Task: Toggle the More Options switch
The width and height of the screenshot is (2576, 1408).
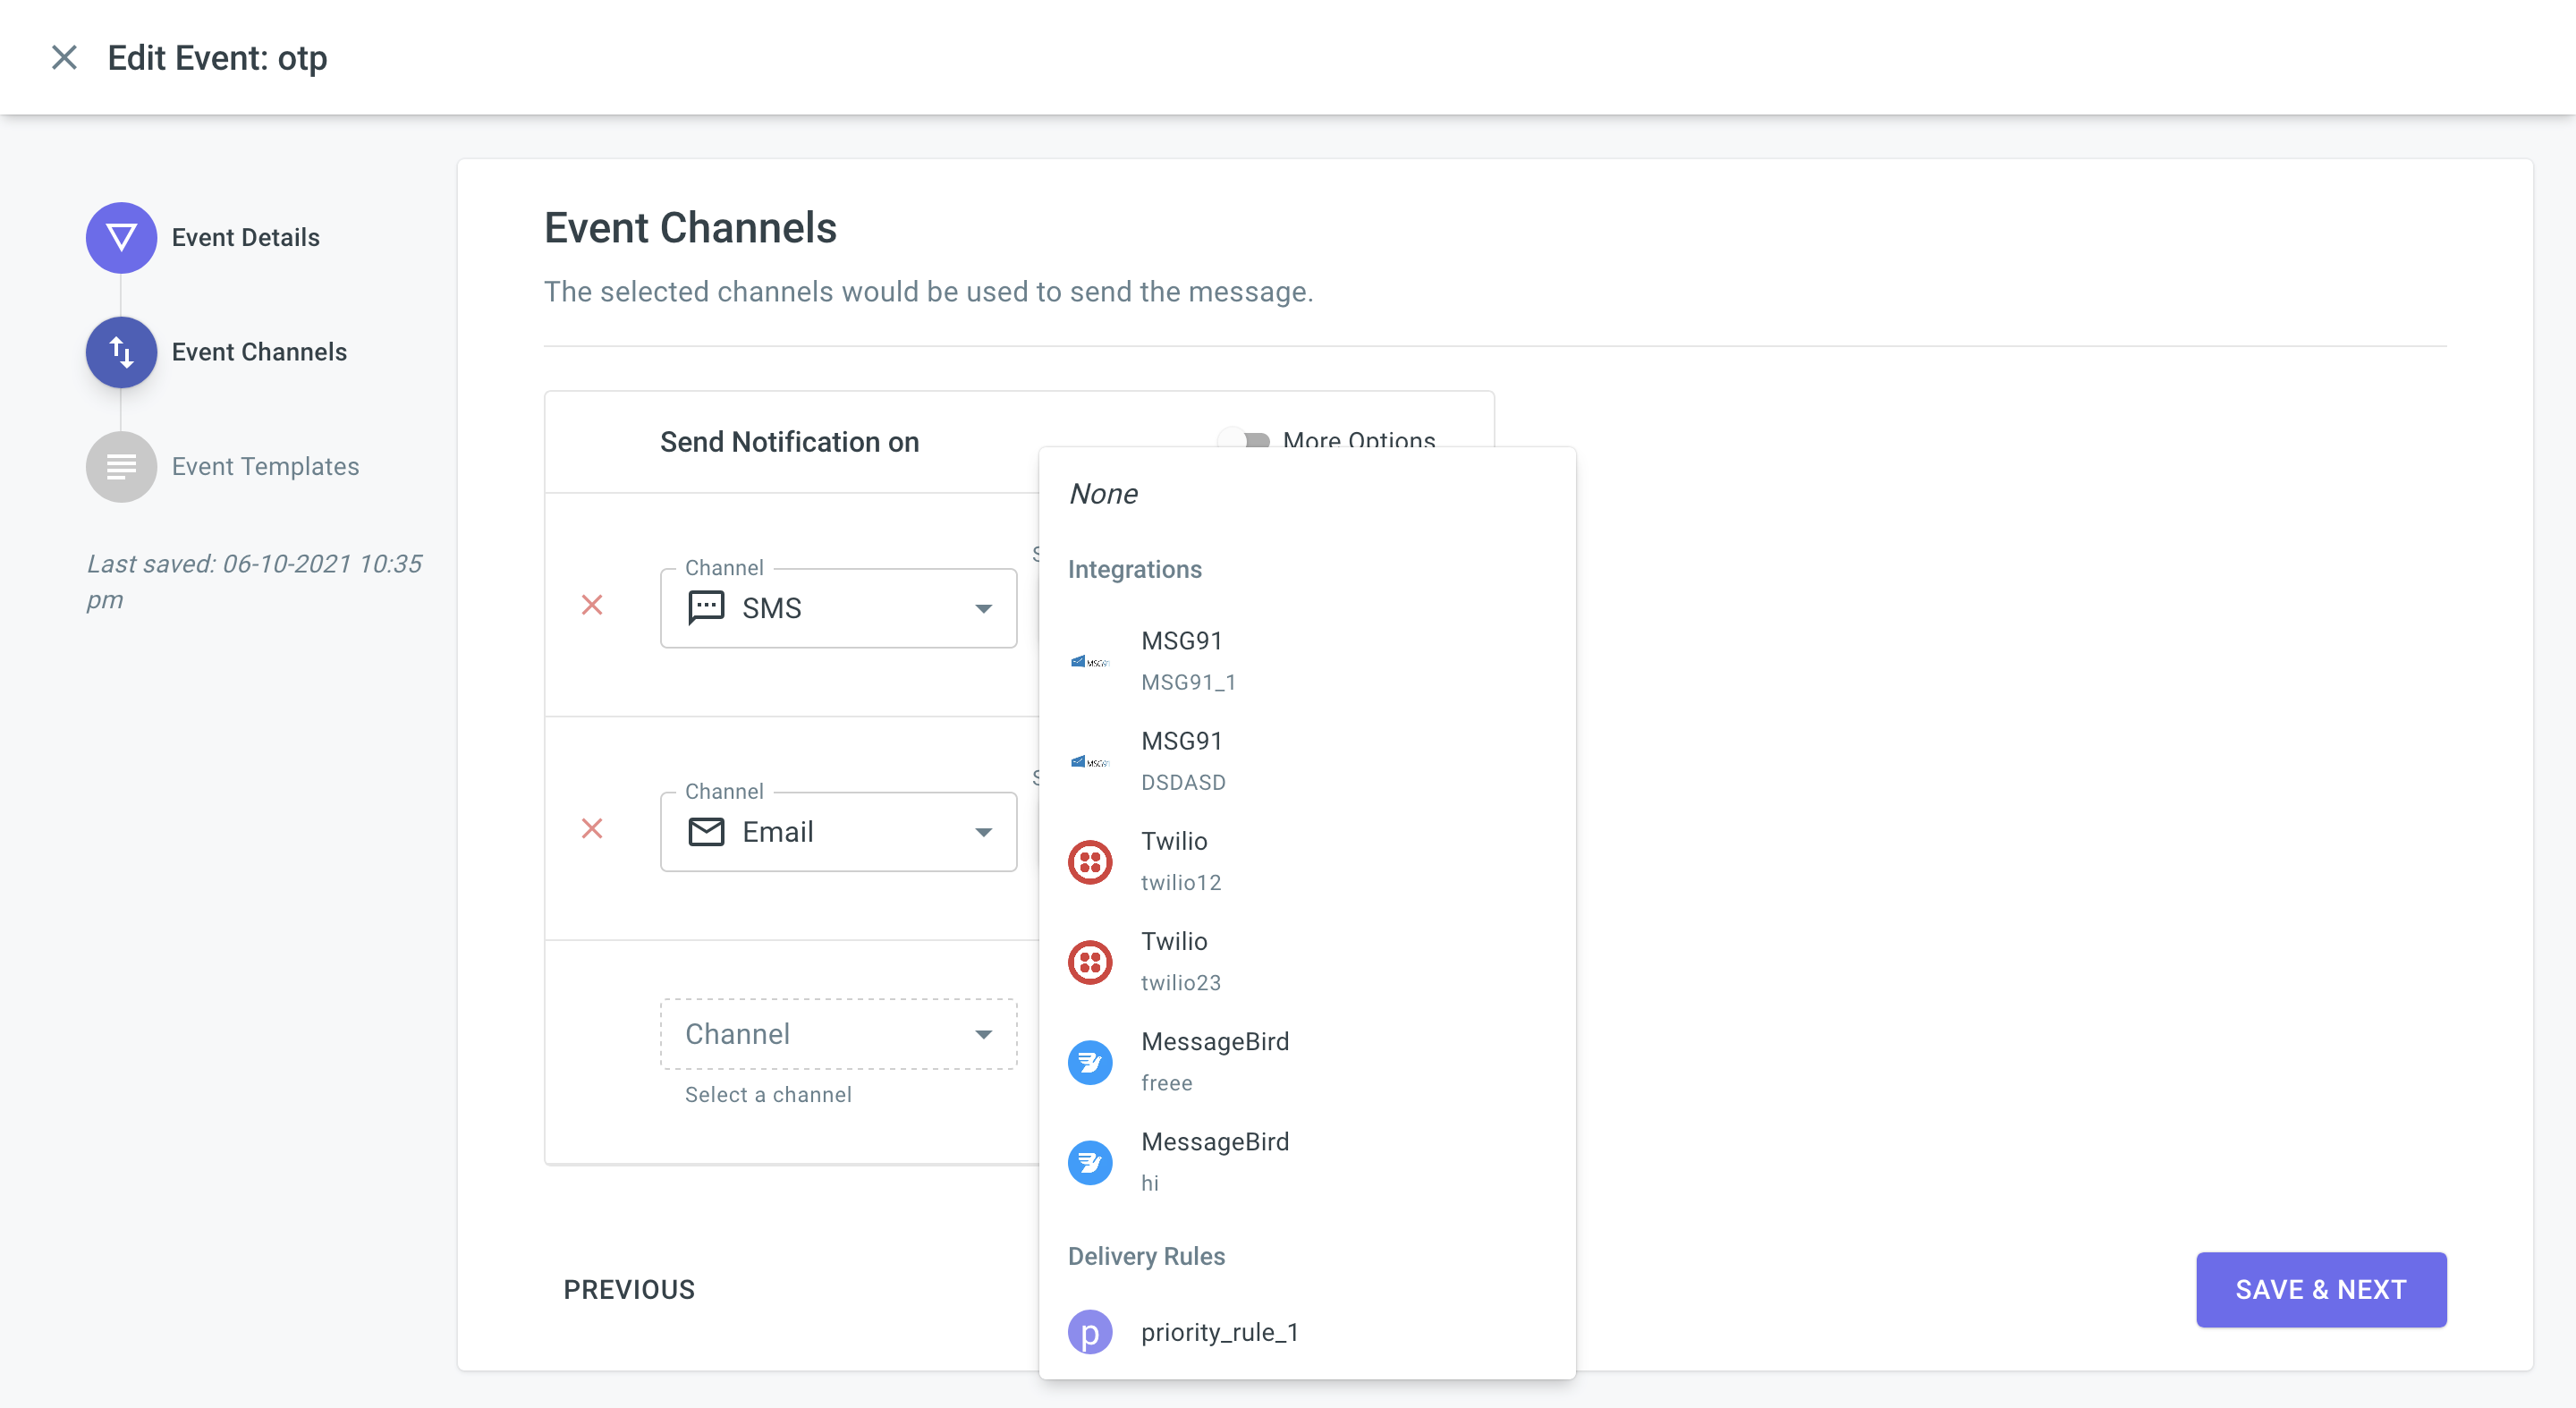Action: [1243, 441]
